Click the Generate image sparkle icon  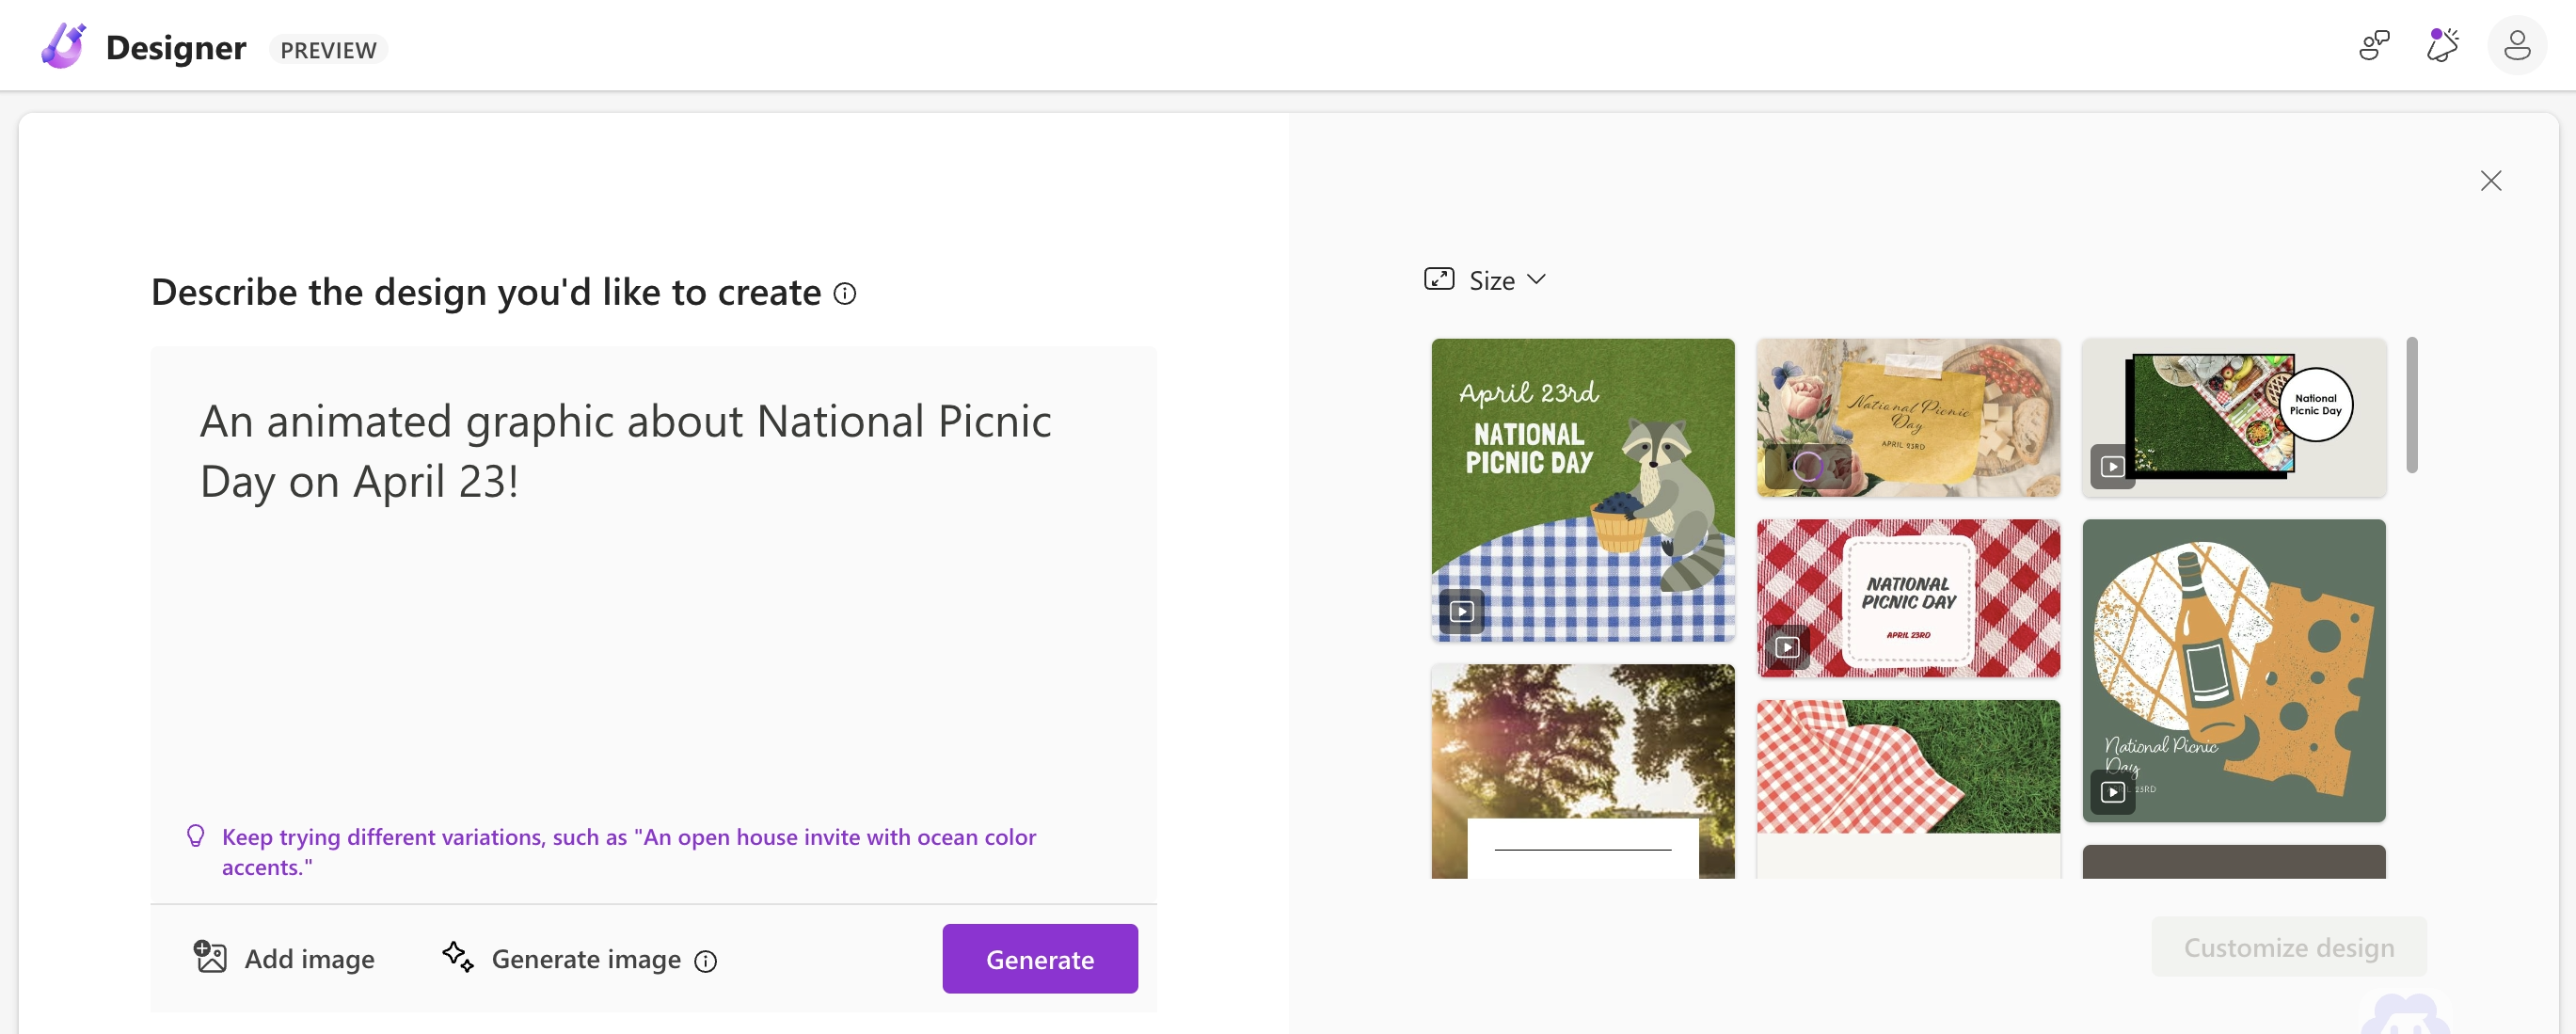pos(458,957)
